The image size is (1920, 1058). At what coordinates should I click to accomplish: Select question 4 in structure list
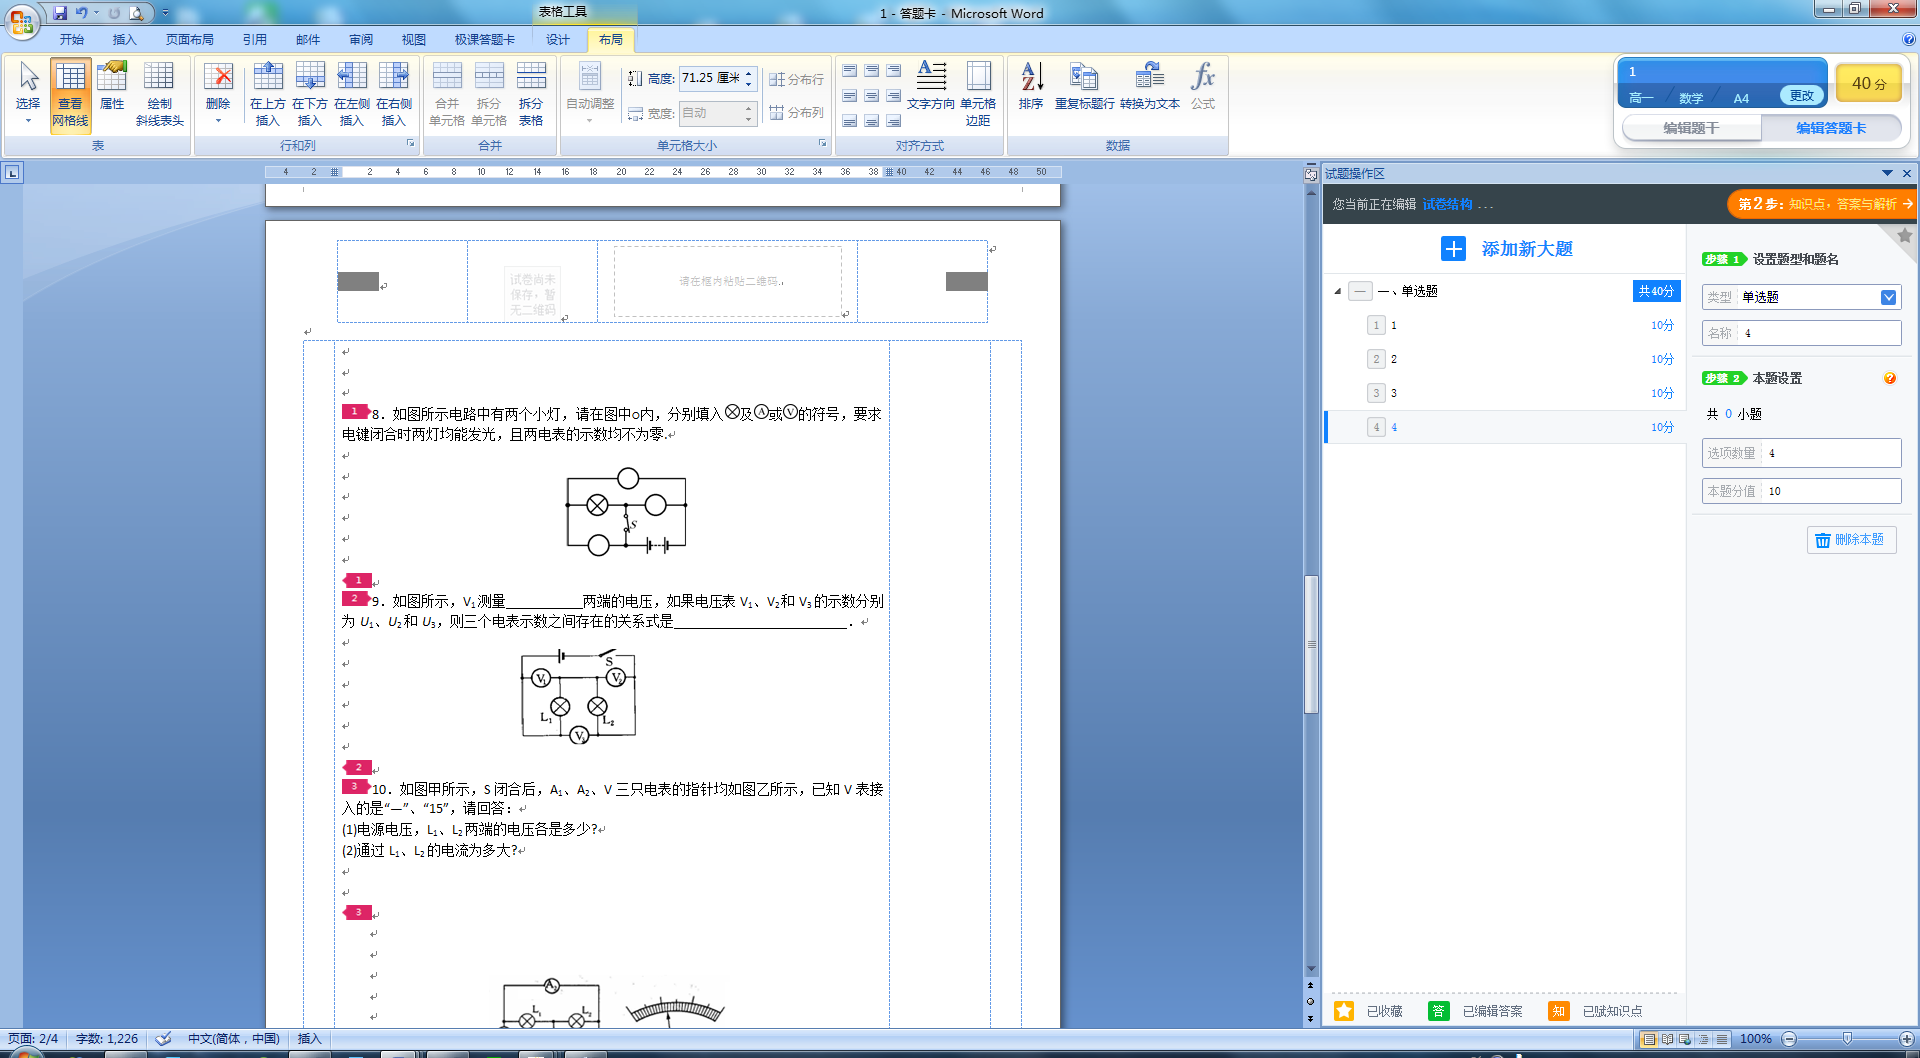tap(1504, 427)
